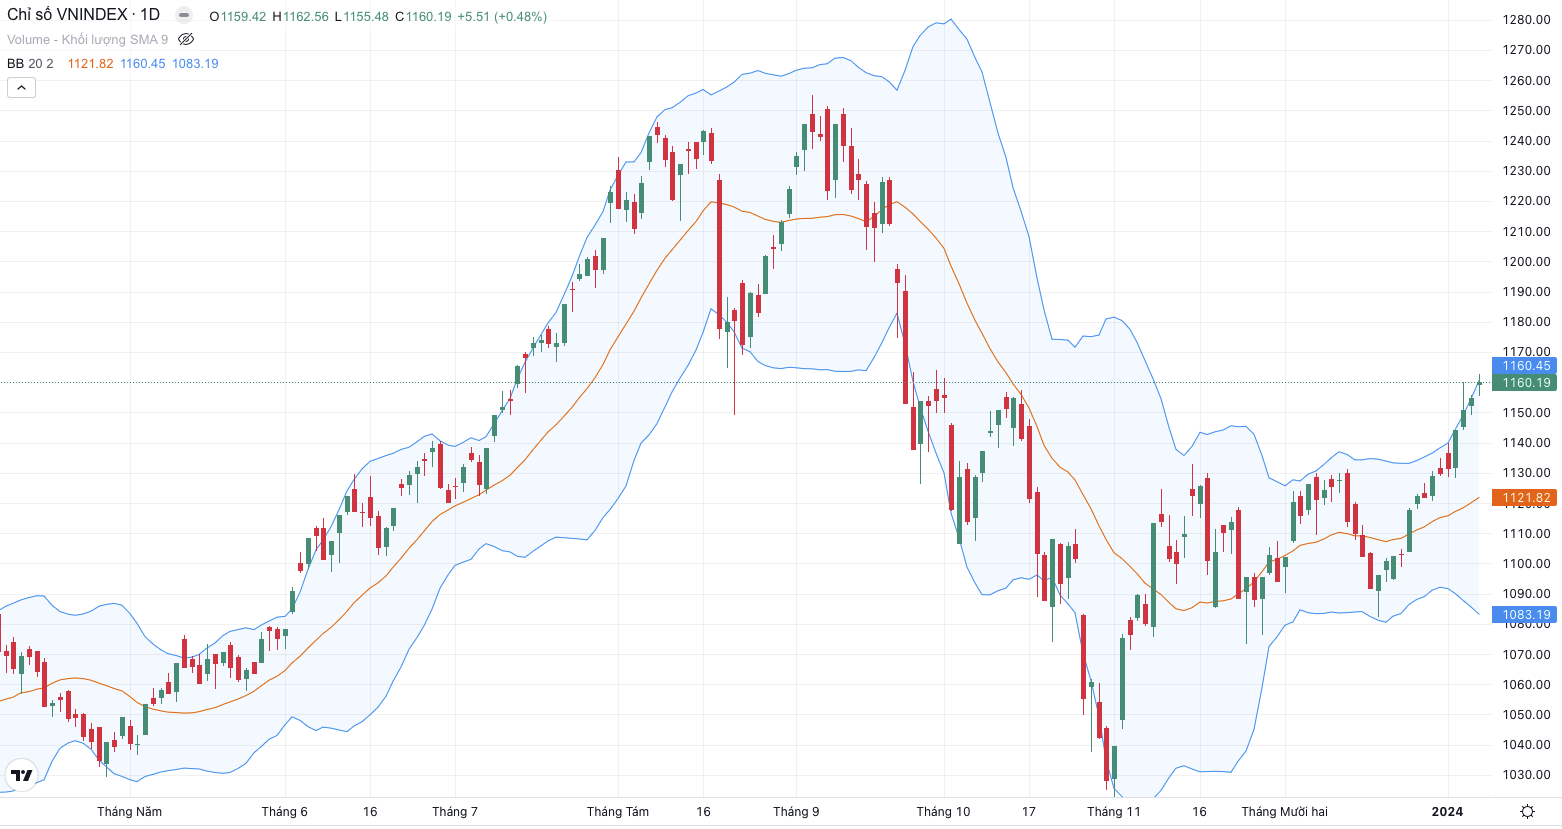Click the Tháng Mười hai time axis label

[1285, 812]
